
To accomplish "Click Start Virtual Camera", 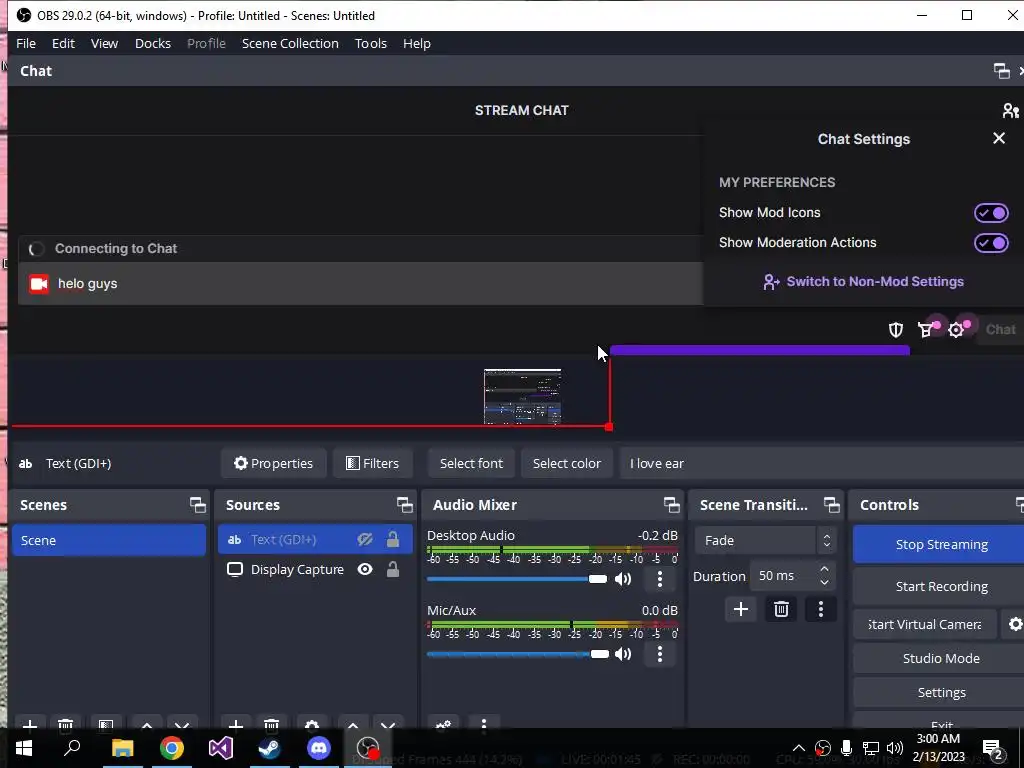I will click(925, 624).
